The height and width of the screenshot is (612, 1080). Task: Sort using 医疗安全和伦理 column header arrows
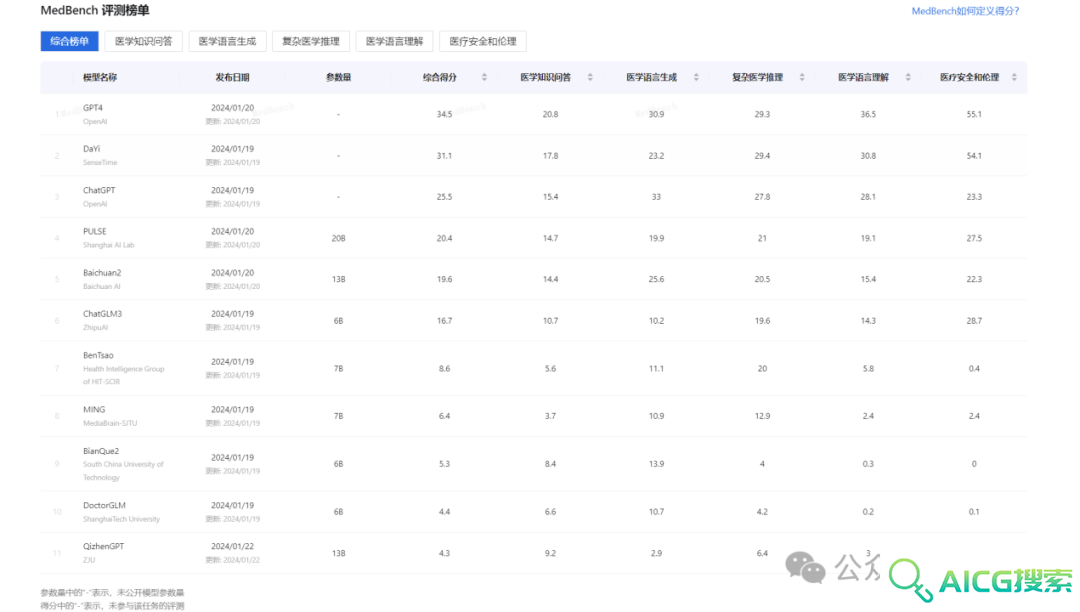1014,77
